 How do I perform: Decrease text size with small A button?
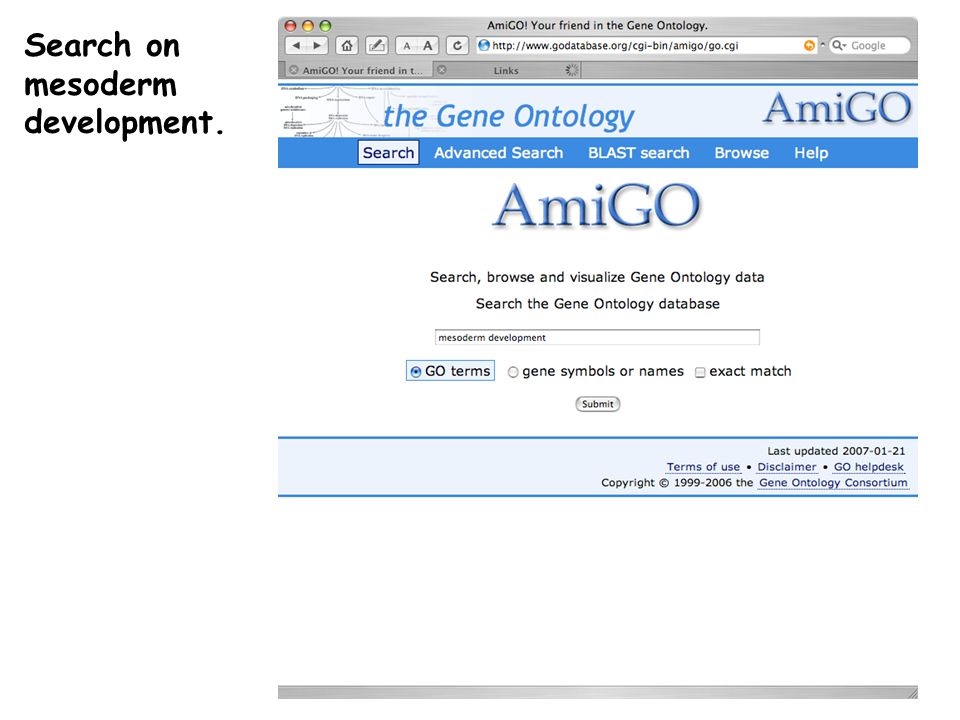pyautogui.click(x=407, y=45)
